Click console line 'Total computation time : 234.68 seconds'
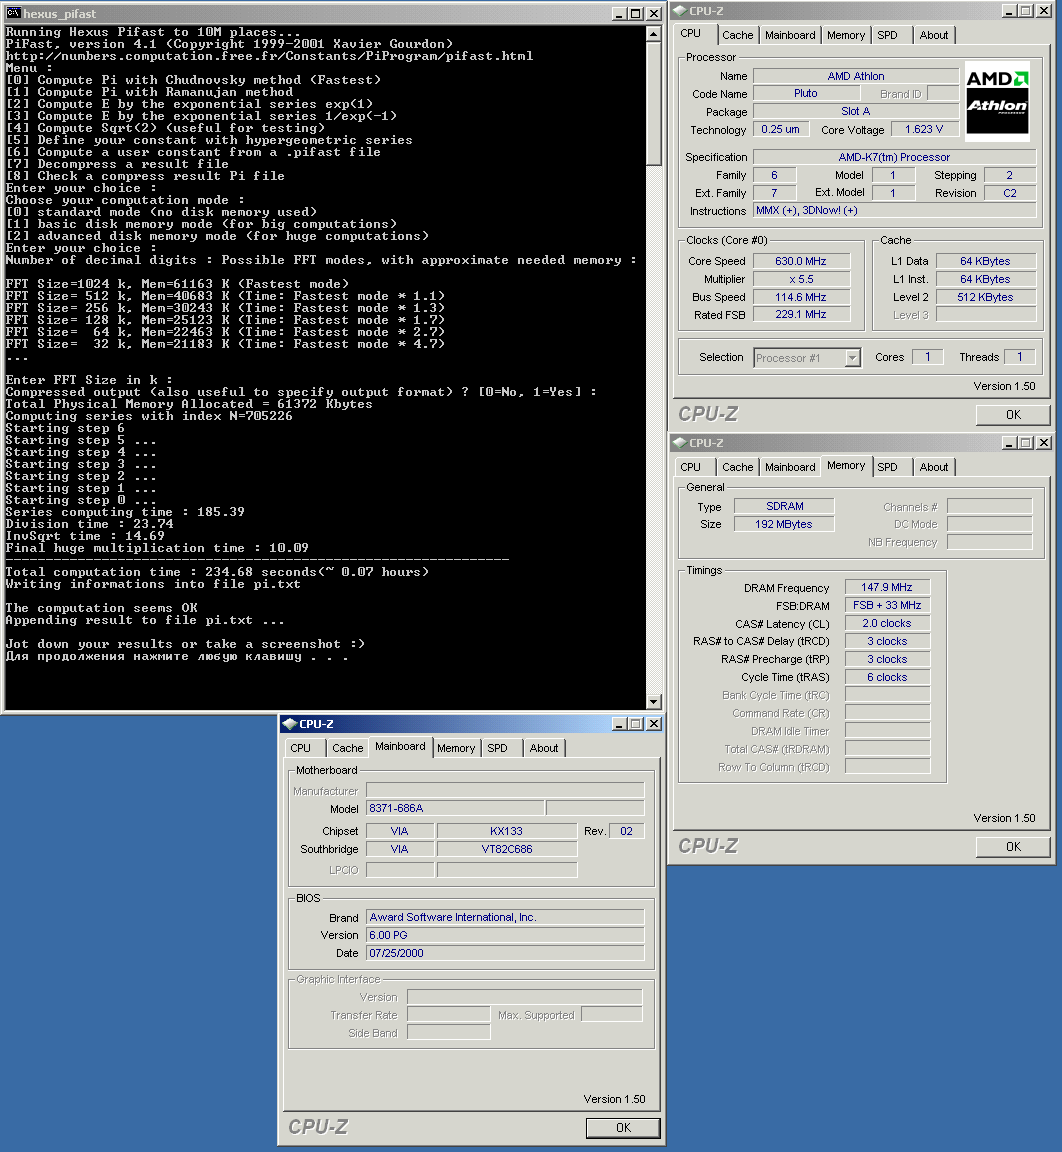 point(161,572)
